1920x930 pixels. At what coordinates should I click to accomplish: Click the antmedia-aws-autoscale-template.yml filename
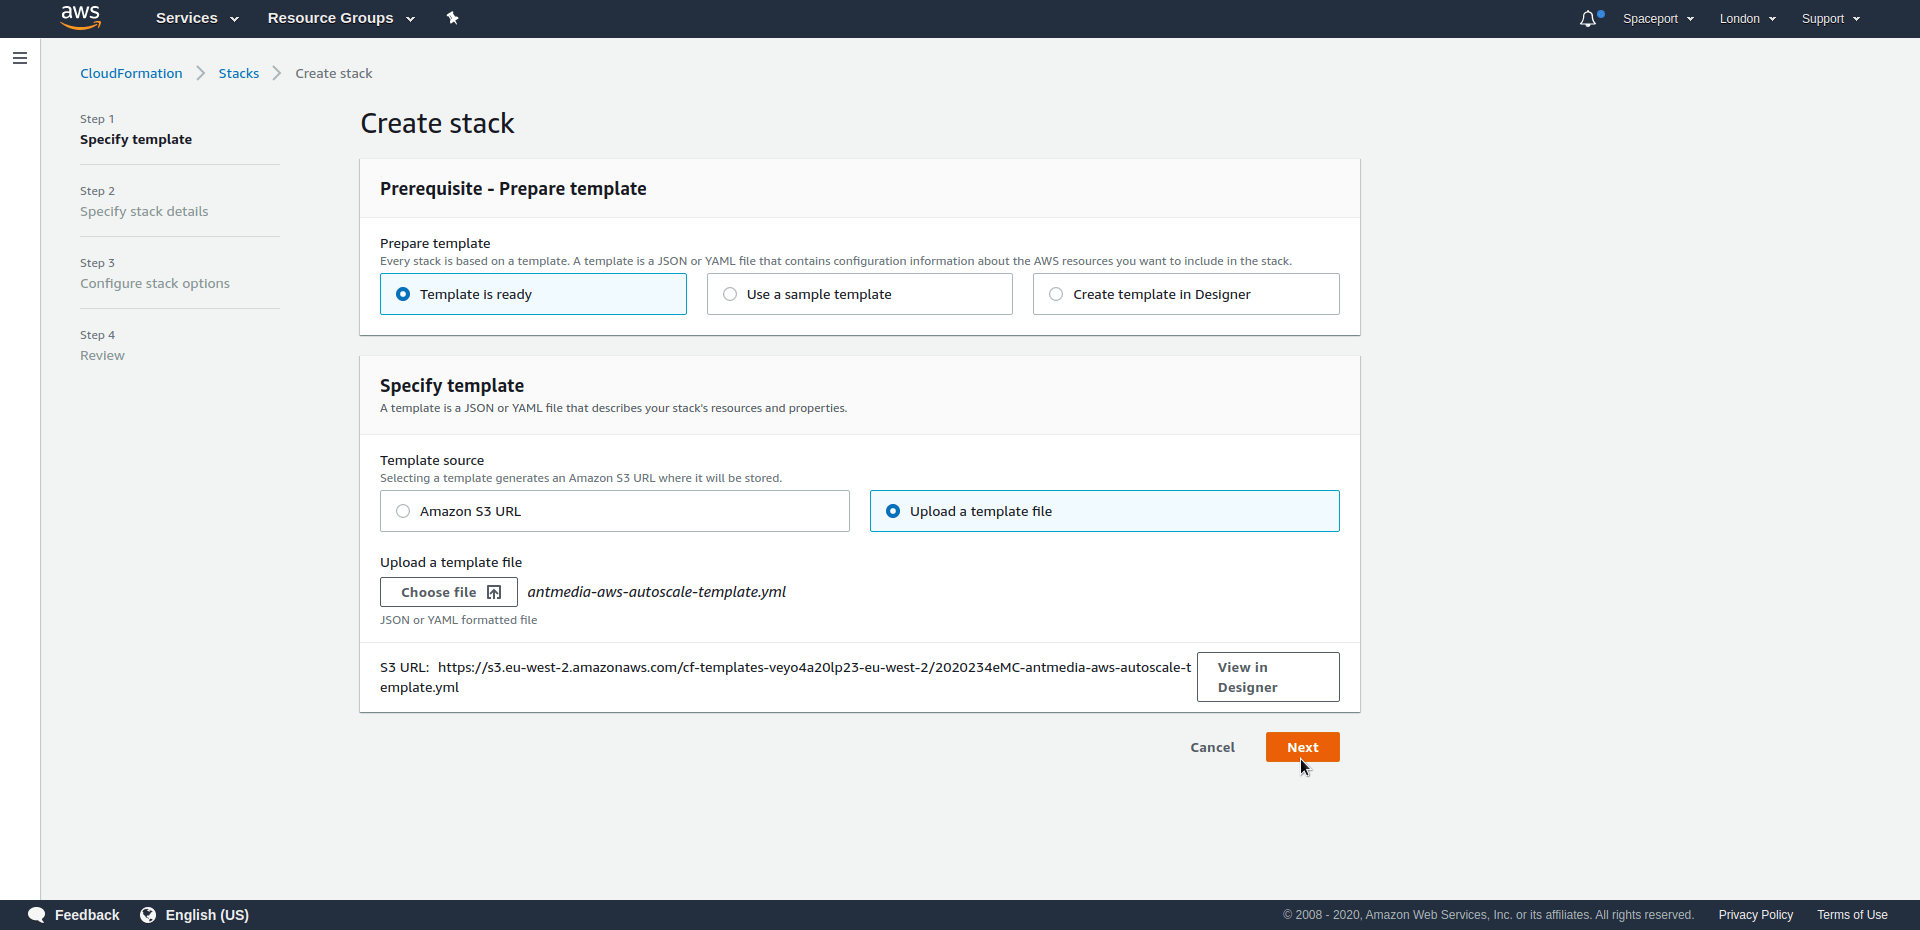[657, 592]
